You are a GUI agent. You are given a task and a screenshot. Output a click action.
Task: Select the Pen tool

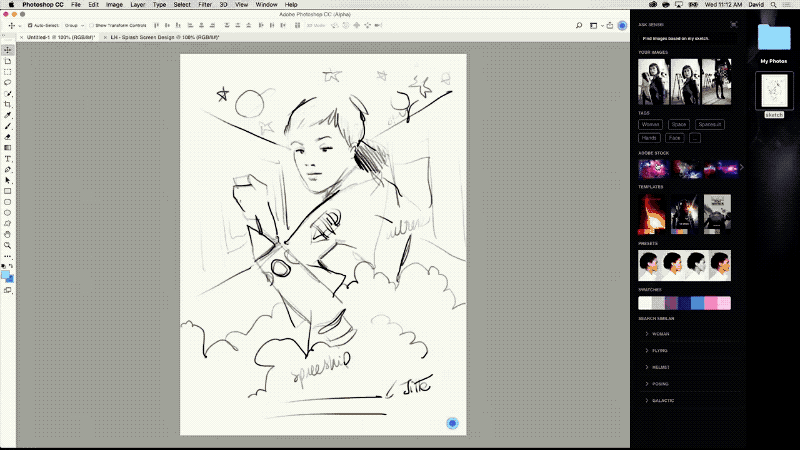click(8, 169)
